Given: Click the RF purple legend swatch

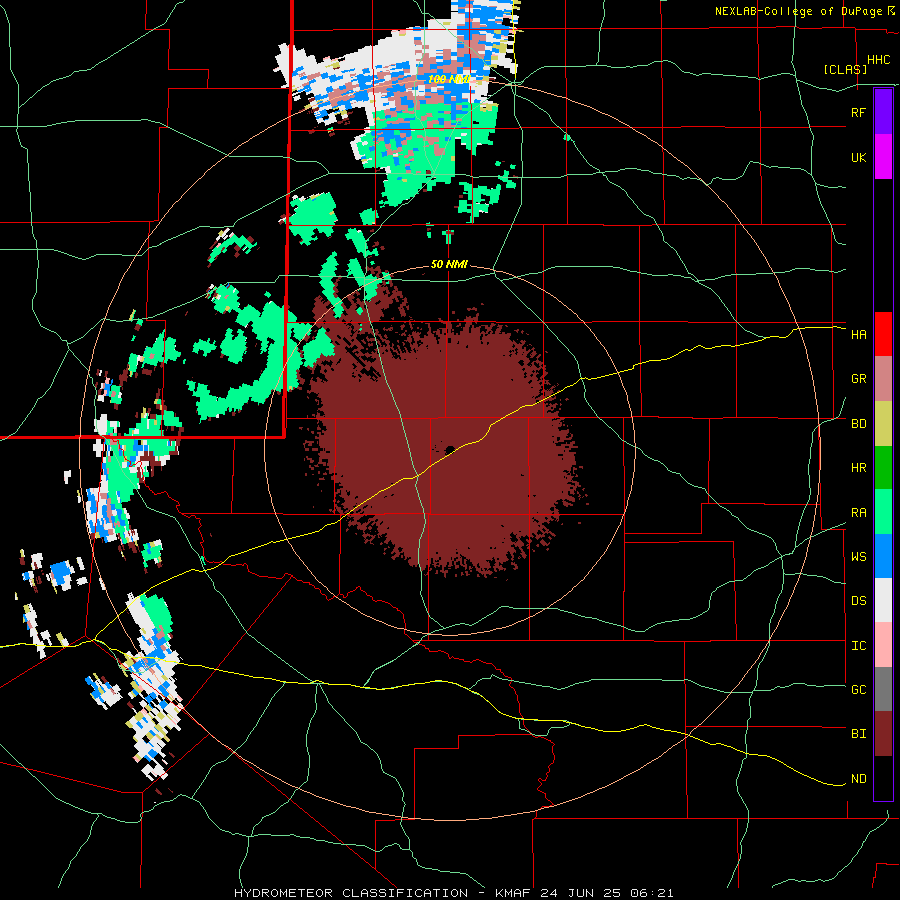Looking at the screenshot, I should pyautogui.click(x=883, y=112).
